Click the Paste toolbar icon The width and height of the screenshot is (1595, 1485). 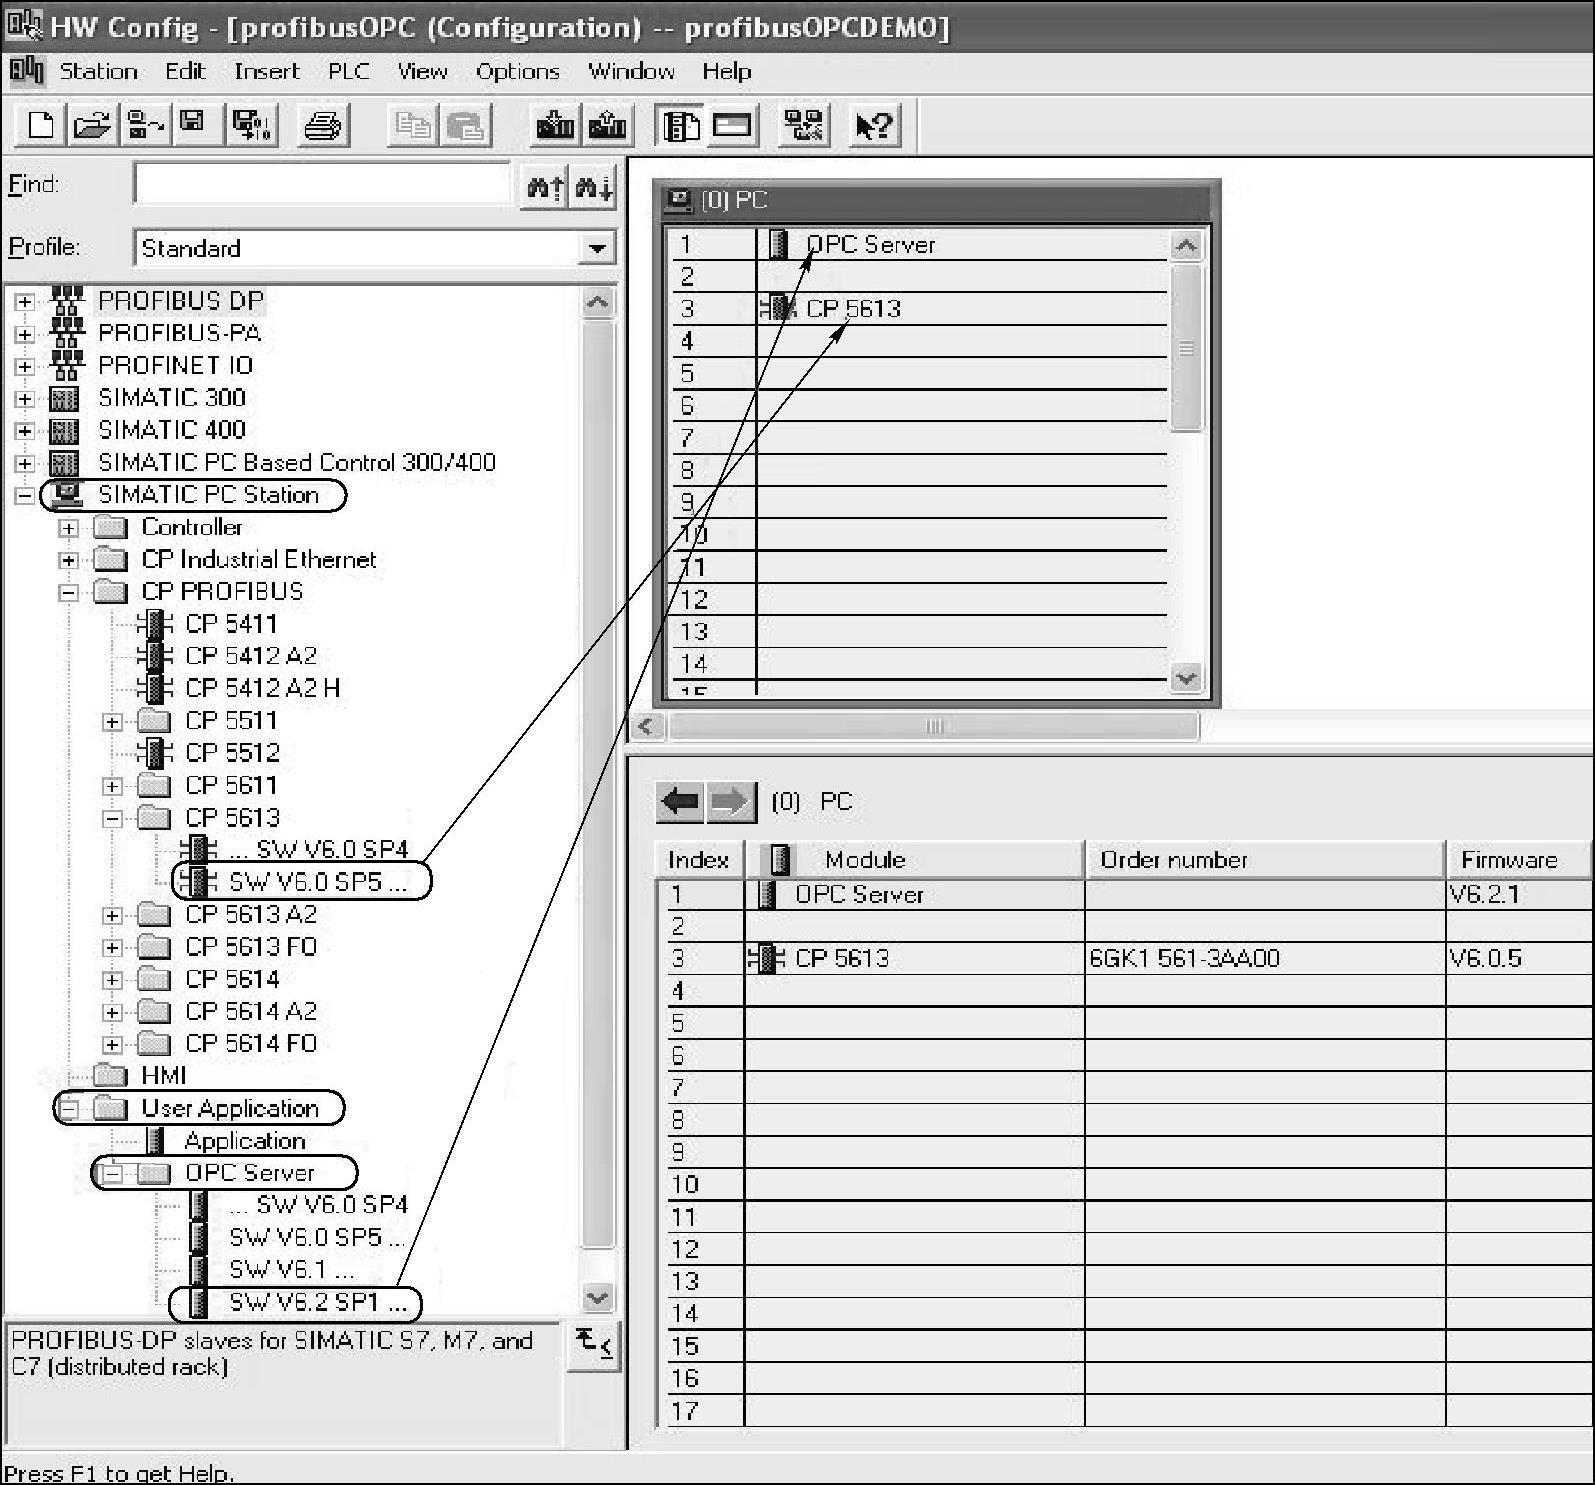(464, 125)
